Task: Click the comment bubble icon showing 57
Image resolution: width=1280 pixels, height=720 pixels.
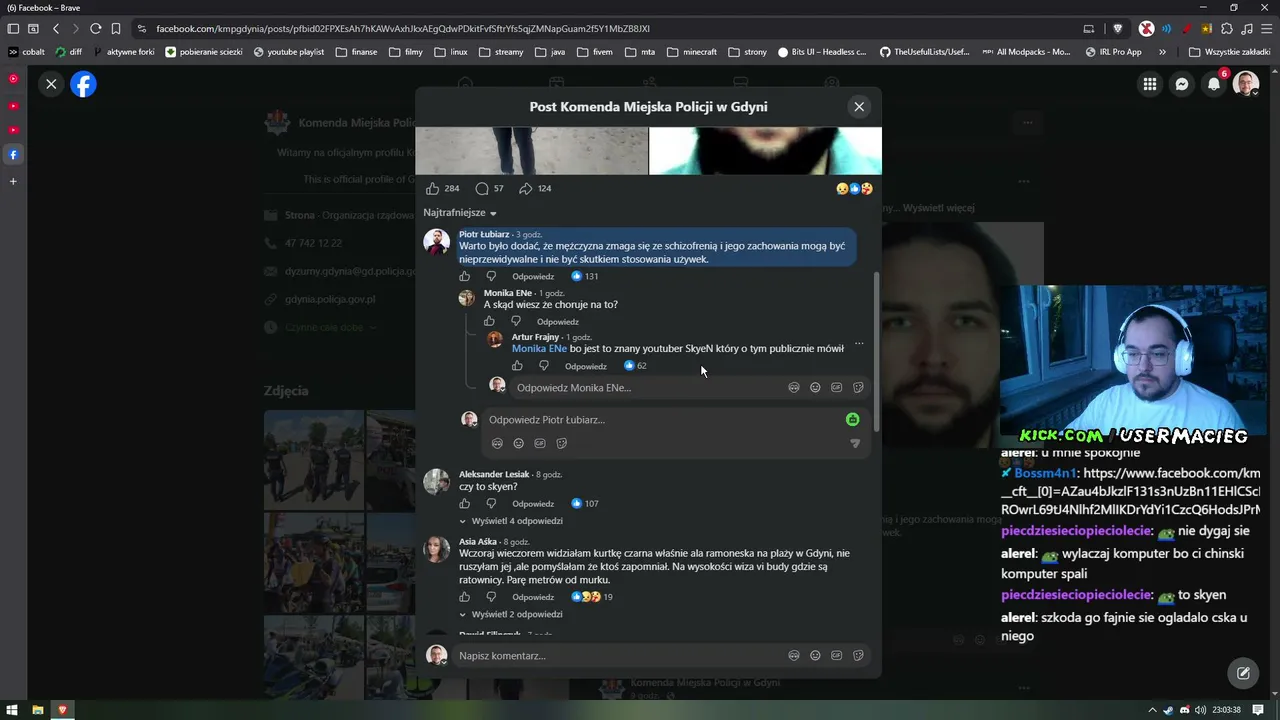Action: [482, 189]
